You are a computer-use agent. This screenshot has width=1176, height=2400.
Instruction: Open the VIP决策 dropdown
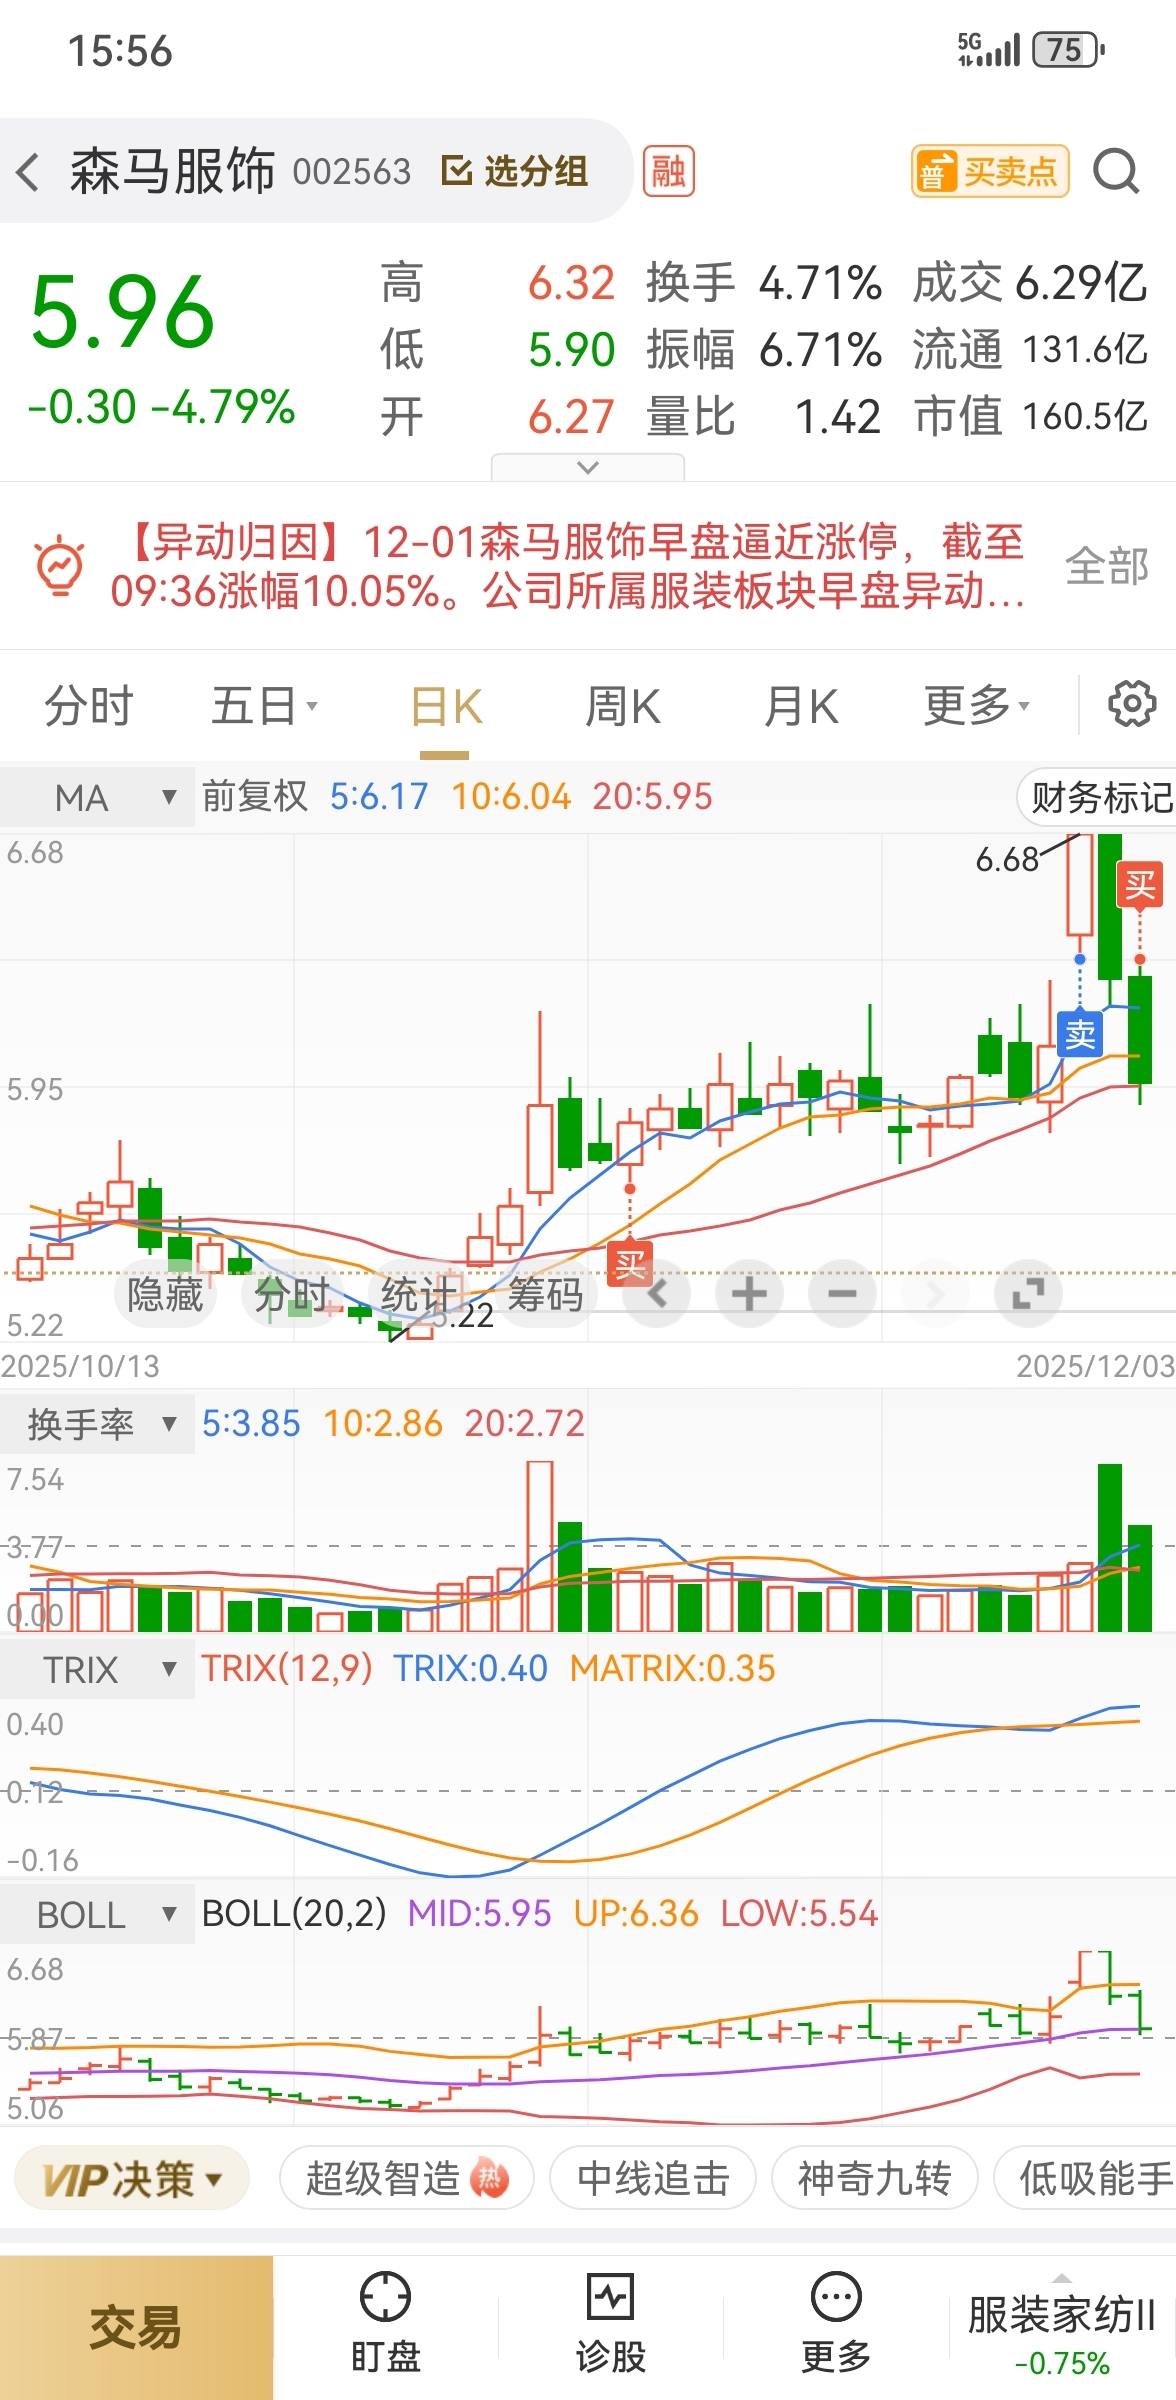click(x=132, y=2178)
